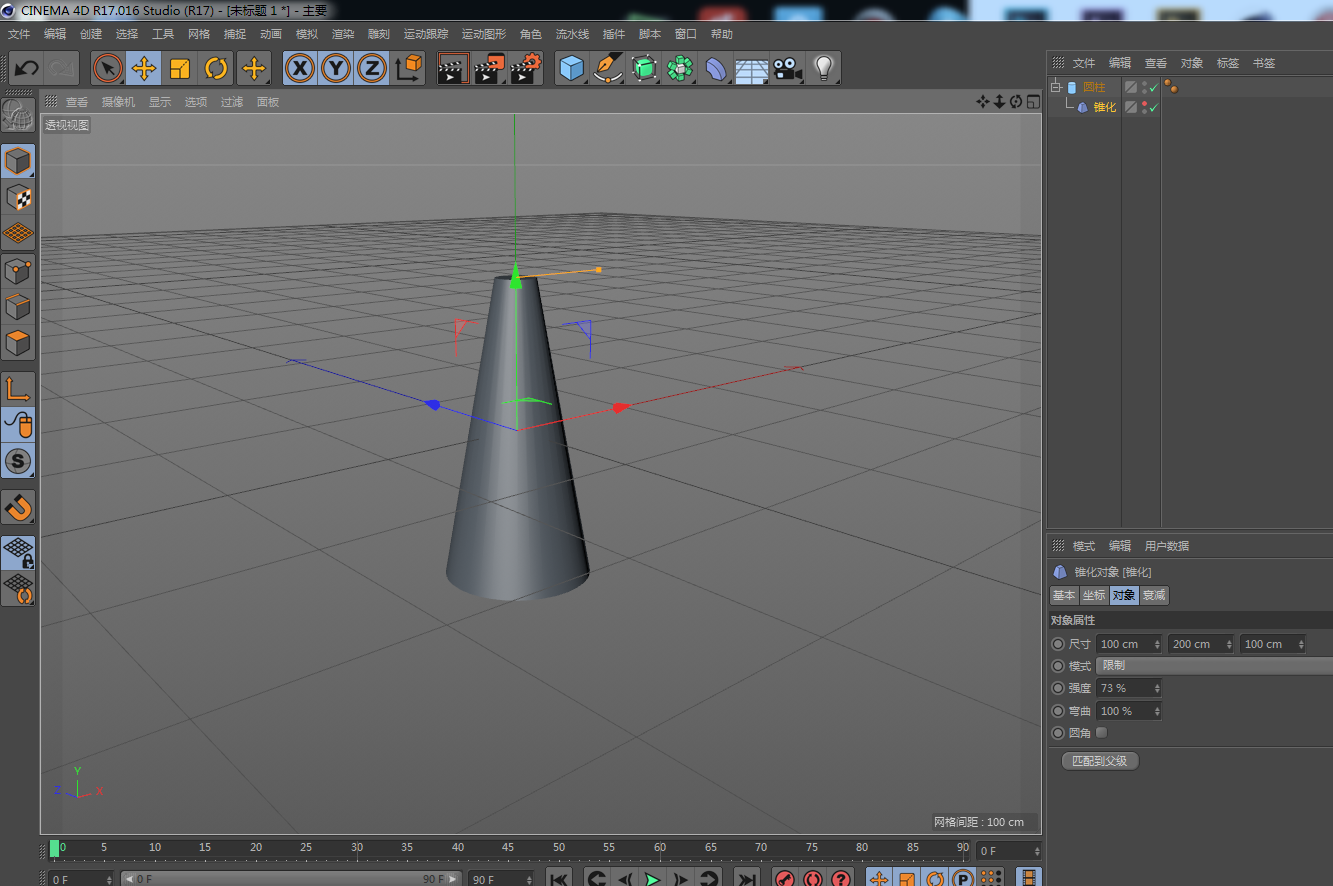The image size is (1333, 886).
Task: Switch to the 衰减 attribute tab
Action: [1154, 595]
